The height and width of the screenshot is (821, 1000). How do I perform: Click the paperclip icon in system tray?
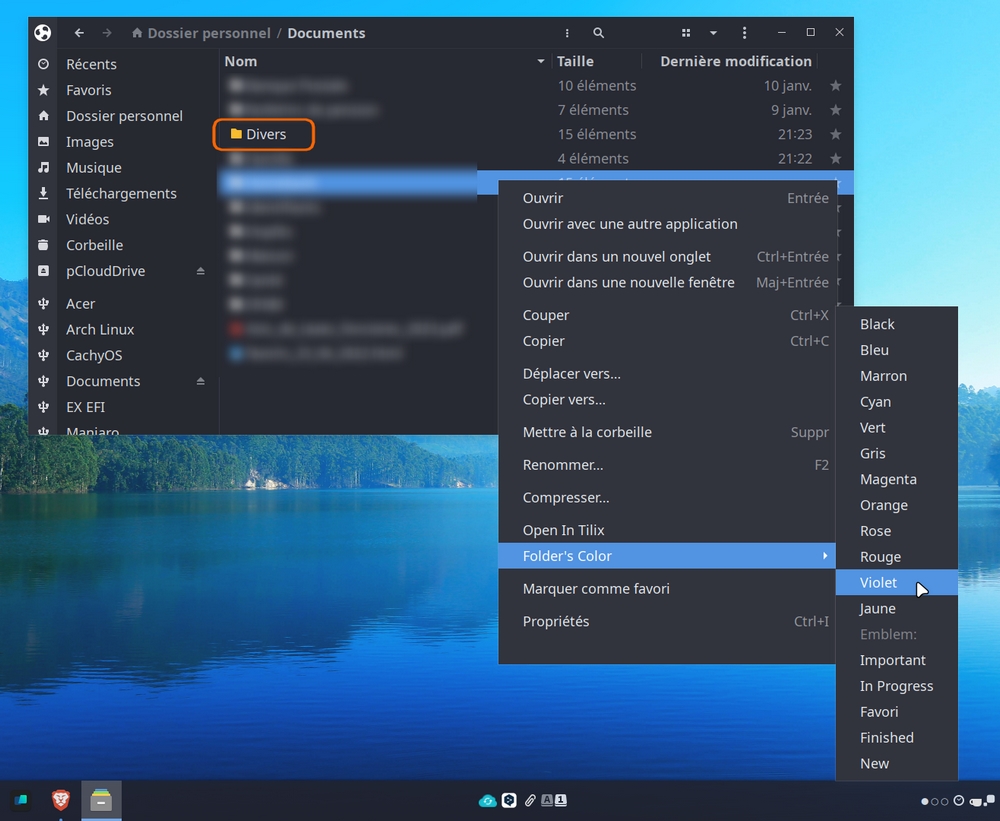(531, 800)
